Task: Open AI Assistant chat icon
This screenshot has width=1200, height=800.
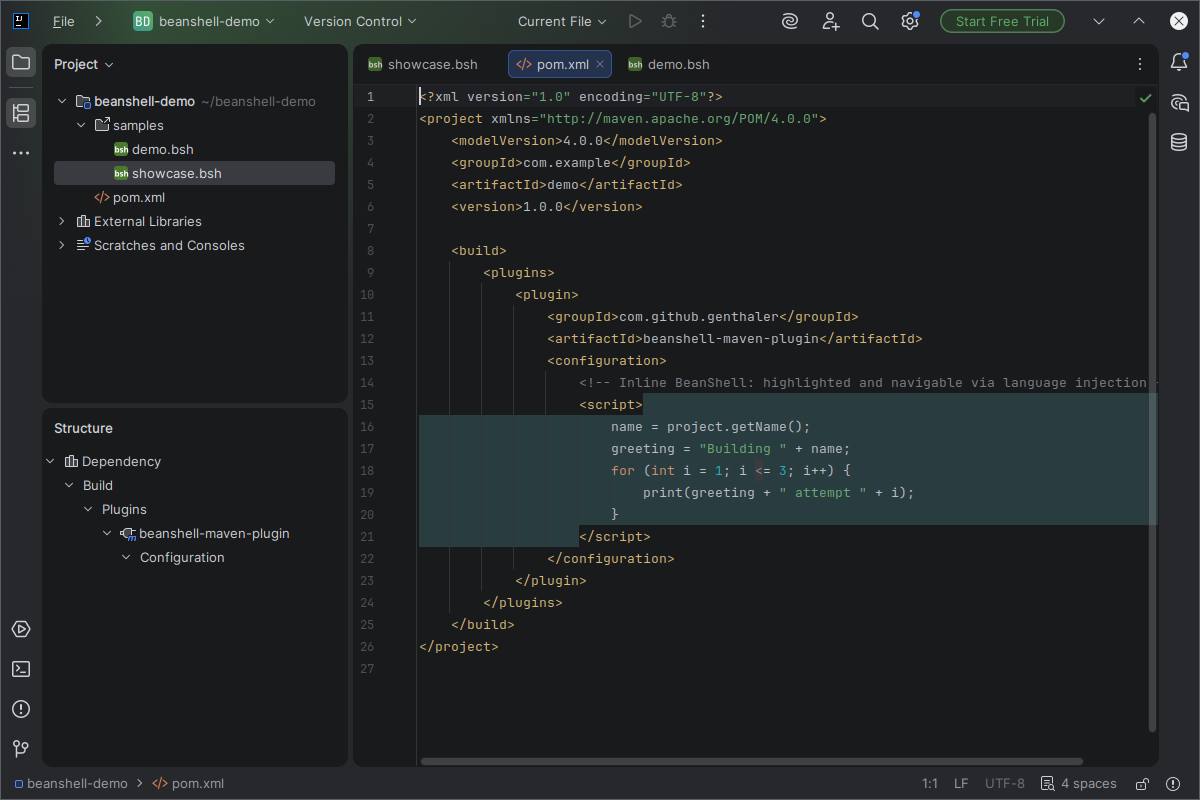Action: point(1179,102)
